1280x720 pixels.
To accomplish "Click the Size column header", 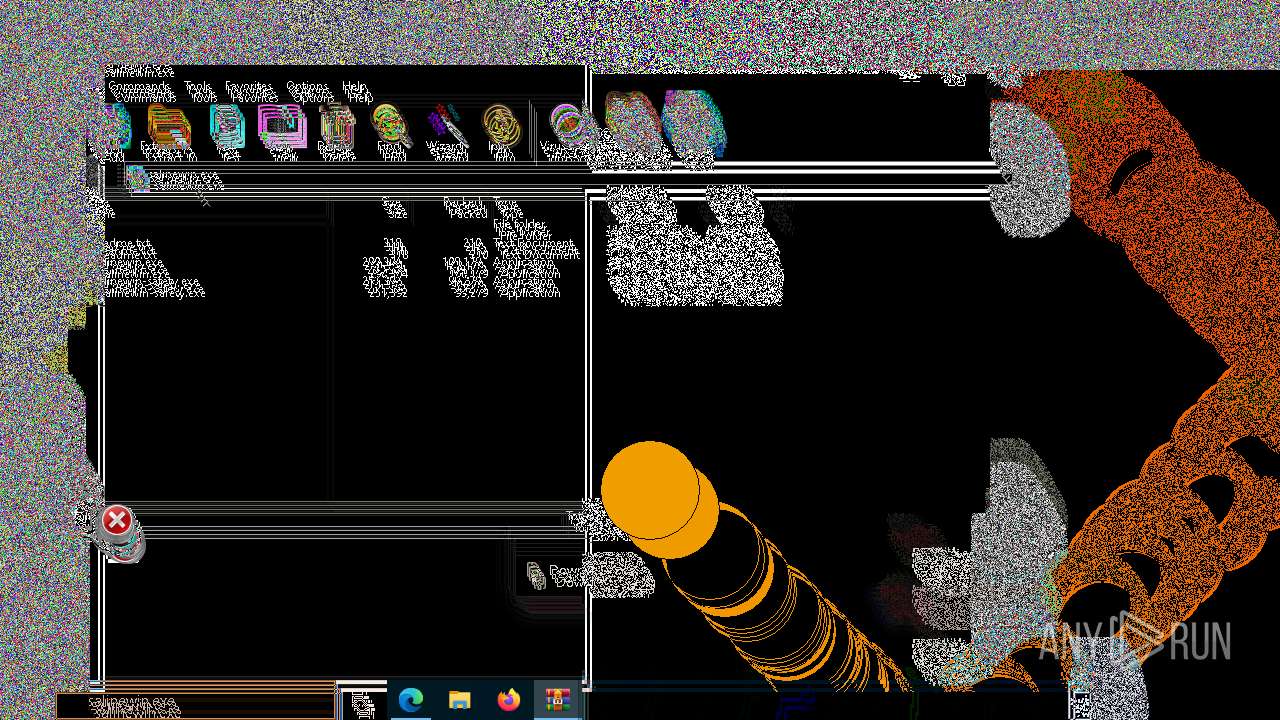I will click(395, 210).
